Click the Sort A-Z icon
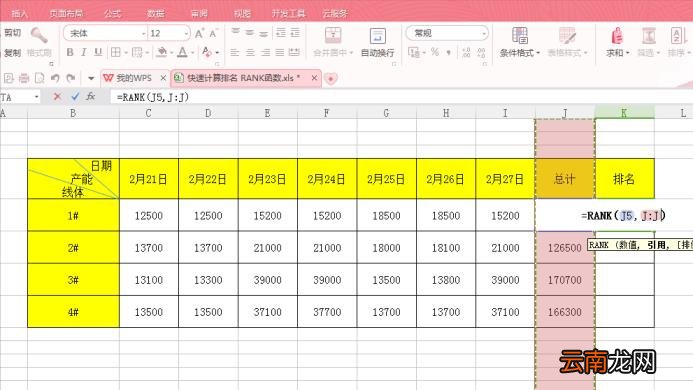 click(677, 35)
